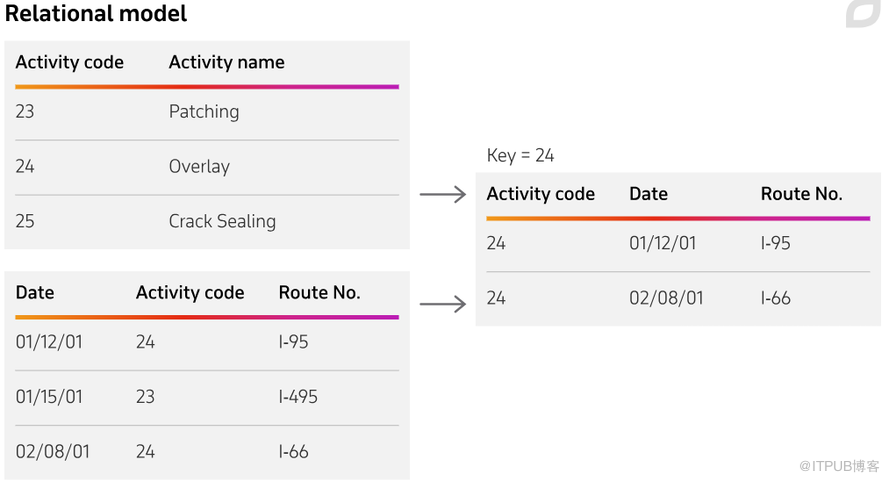Click the "Patching" activity name cell
889x481 pixels.
click(x=204, y=111)
